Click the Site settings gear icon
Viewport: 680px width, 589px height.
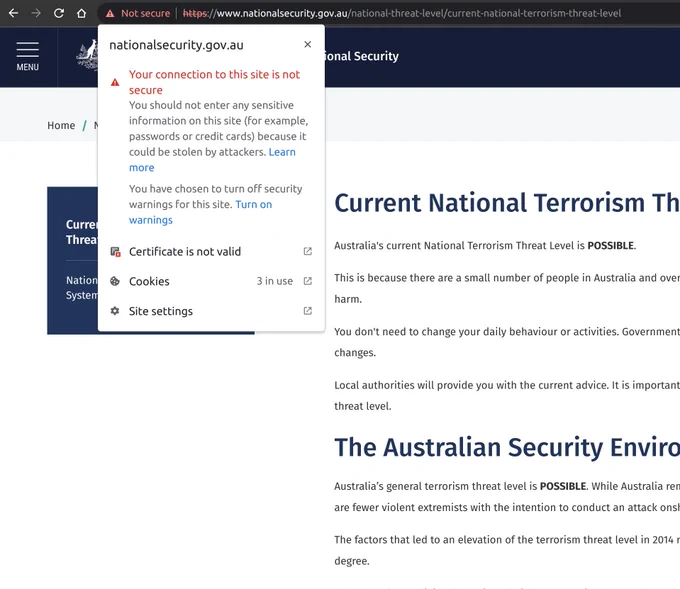(x=115, y=311)
